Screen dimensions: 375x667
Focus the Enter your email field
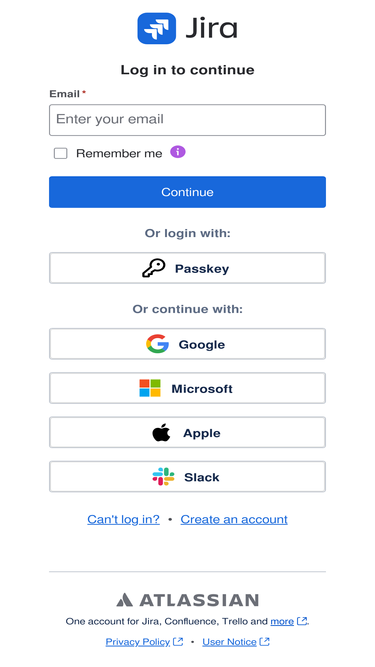pyautogui.click(x=188, y=120)
